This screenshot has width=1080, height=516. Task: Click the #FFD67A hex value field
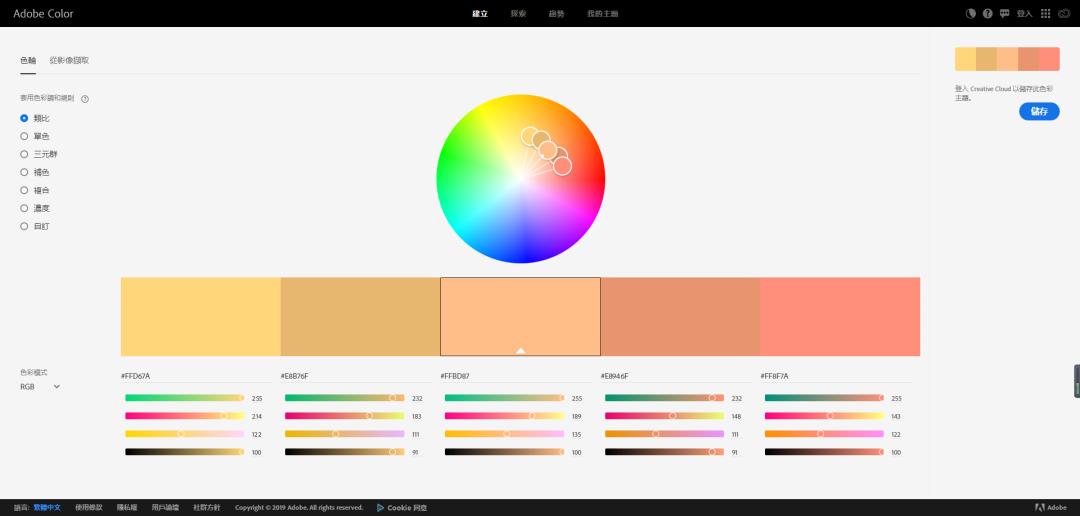(x=136, y=376)
